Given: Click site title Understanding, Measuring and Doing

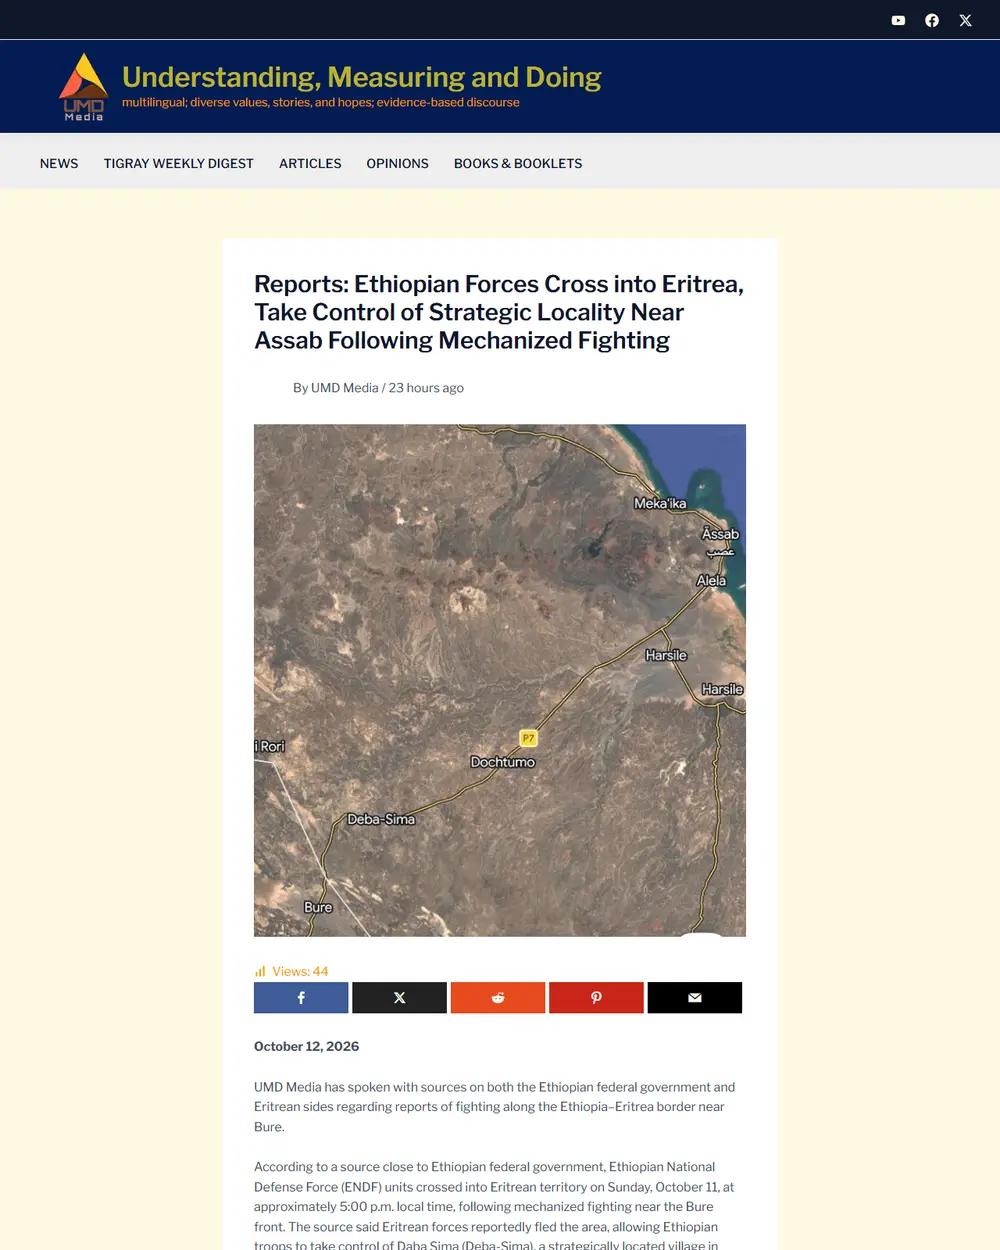Looking at the screenshot, I should (x=361, y=77).
